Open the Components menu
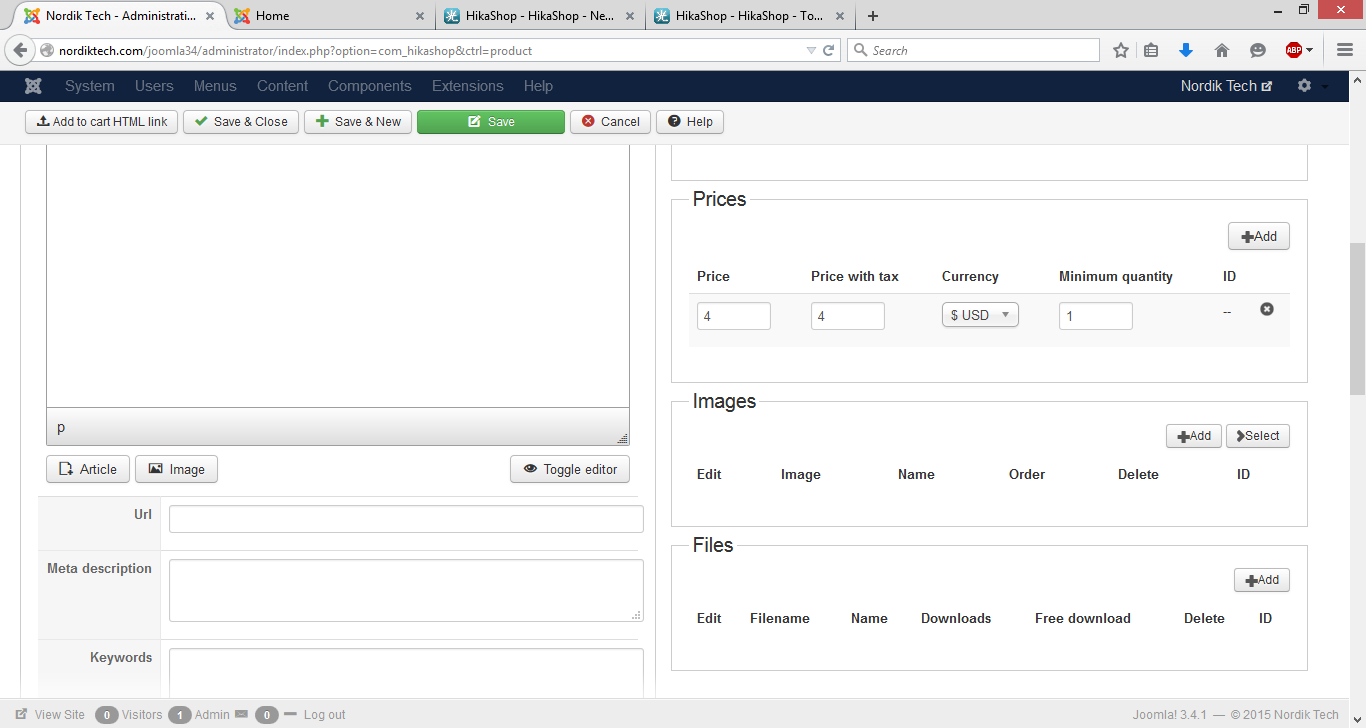1366x728 pixels. pyautogui.click(x=370, y=86)
